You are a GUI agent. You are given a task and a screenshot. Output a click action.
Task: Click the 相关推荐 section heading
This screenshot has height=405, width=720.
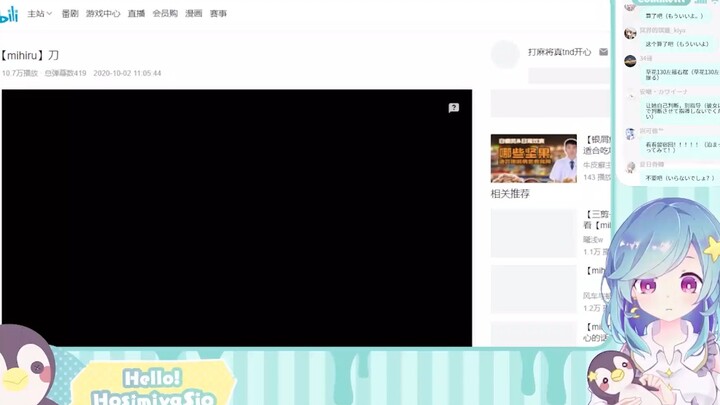[510, 194]
